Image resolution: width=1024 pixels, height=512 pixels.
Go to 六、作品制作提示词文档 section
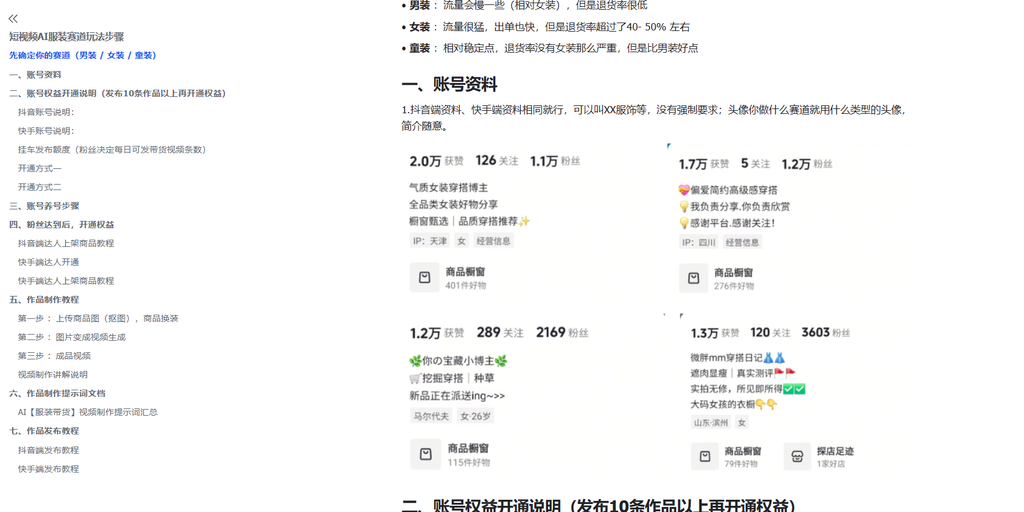pos(57,394)
